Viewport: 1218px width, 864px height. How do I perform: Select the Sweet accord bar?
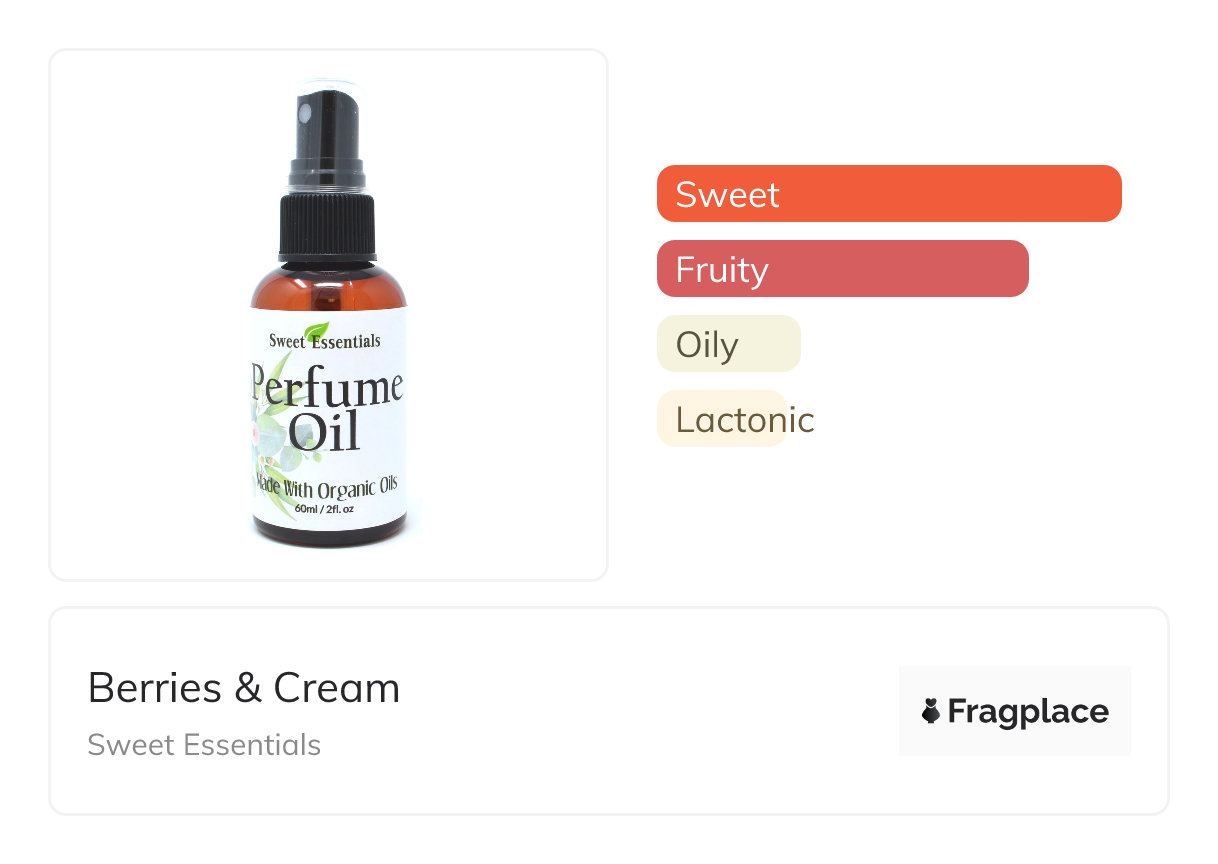click(889, 193)
